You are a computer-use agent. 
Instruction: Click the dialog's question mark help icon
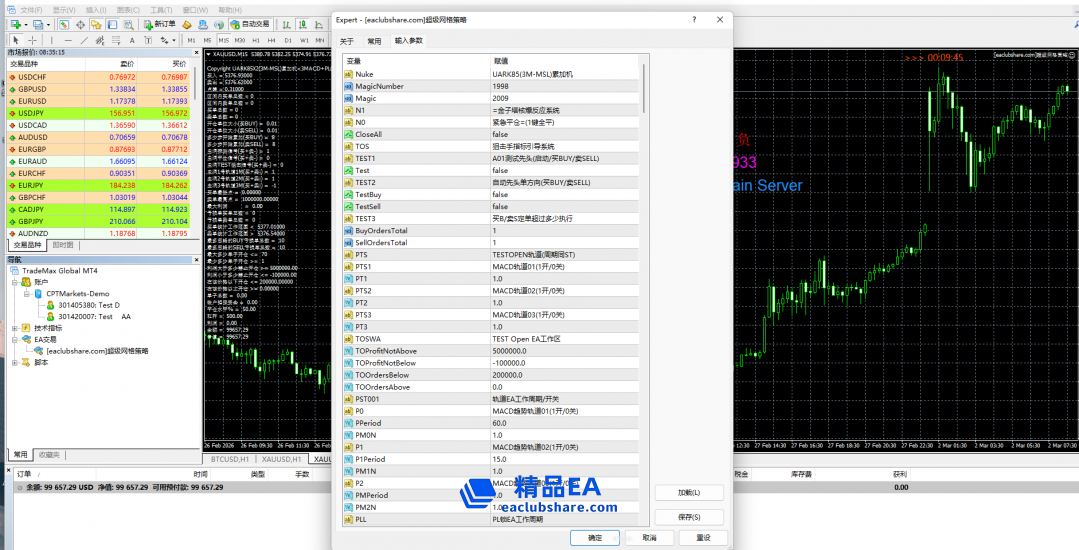coord(694,19)
